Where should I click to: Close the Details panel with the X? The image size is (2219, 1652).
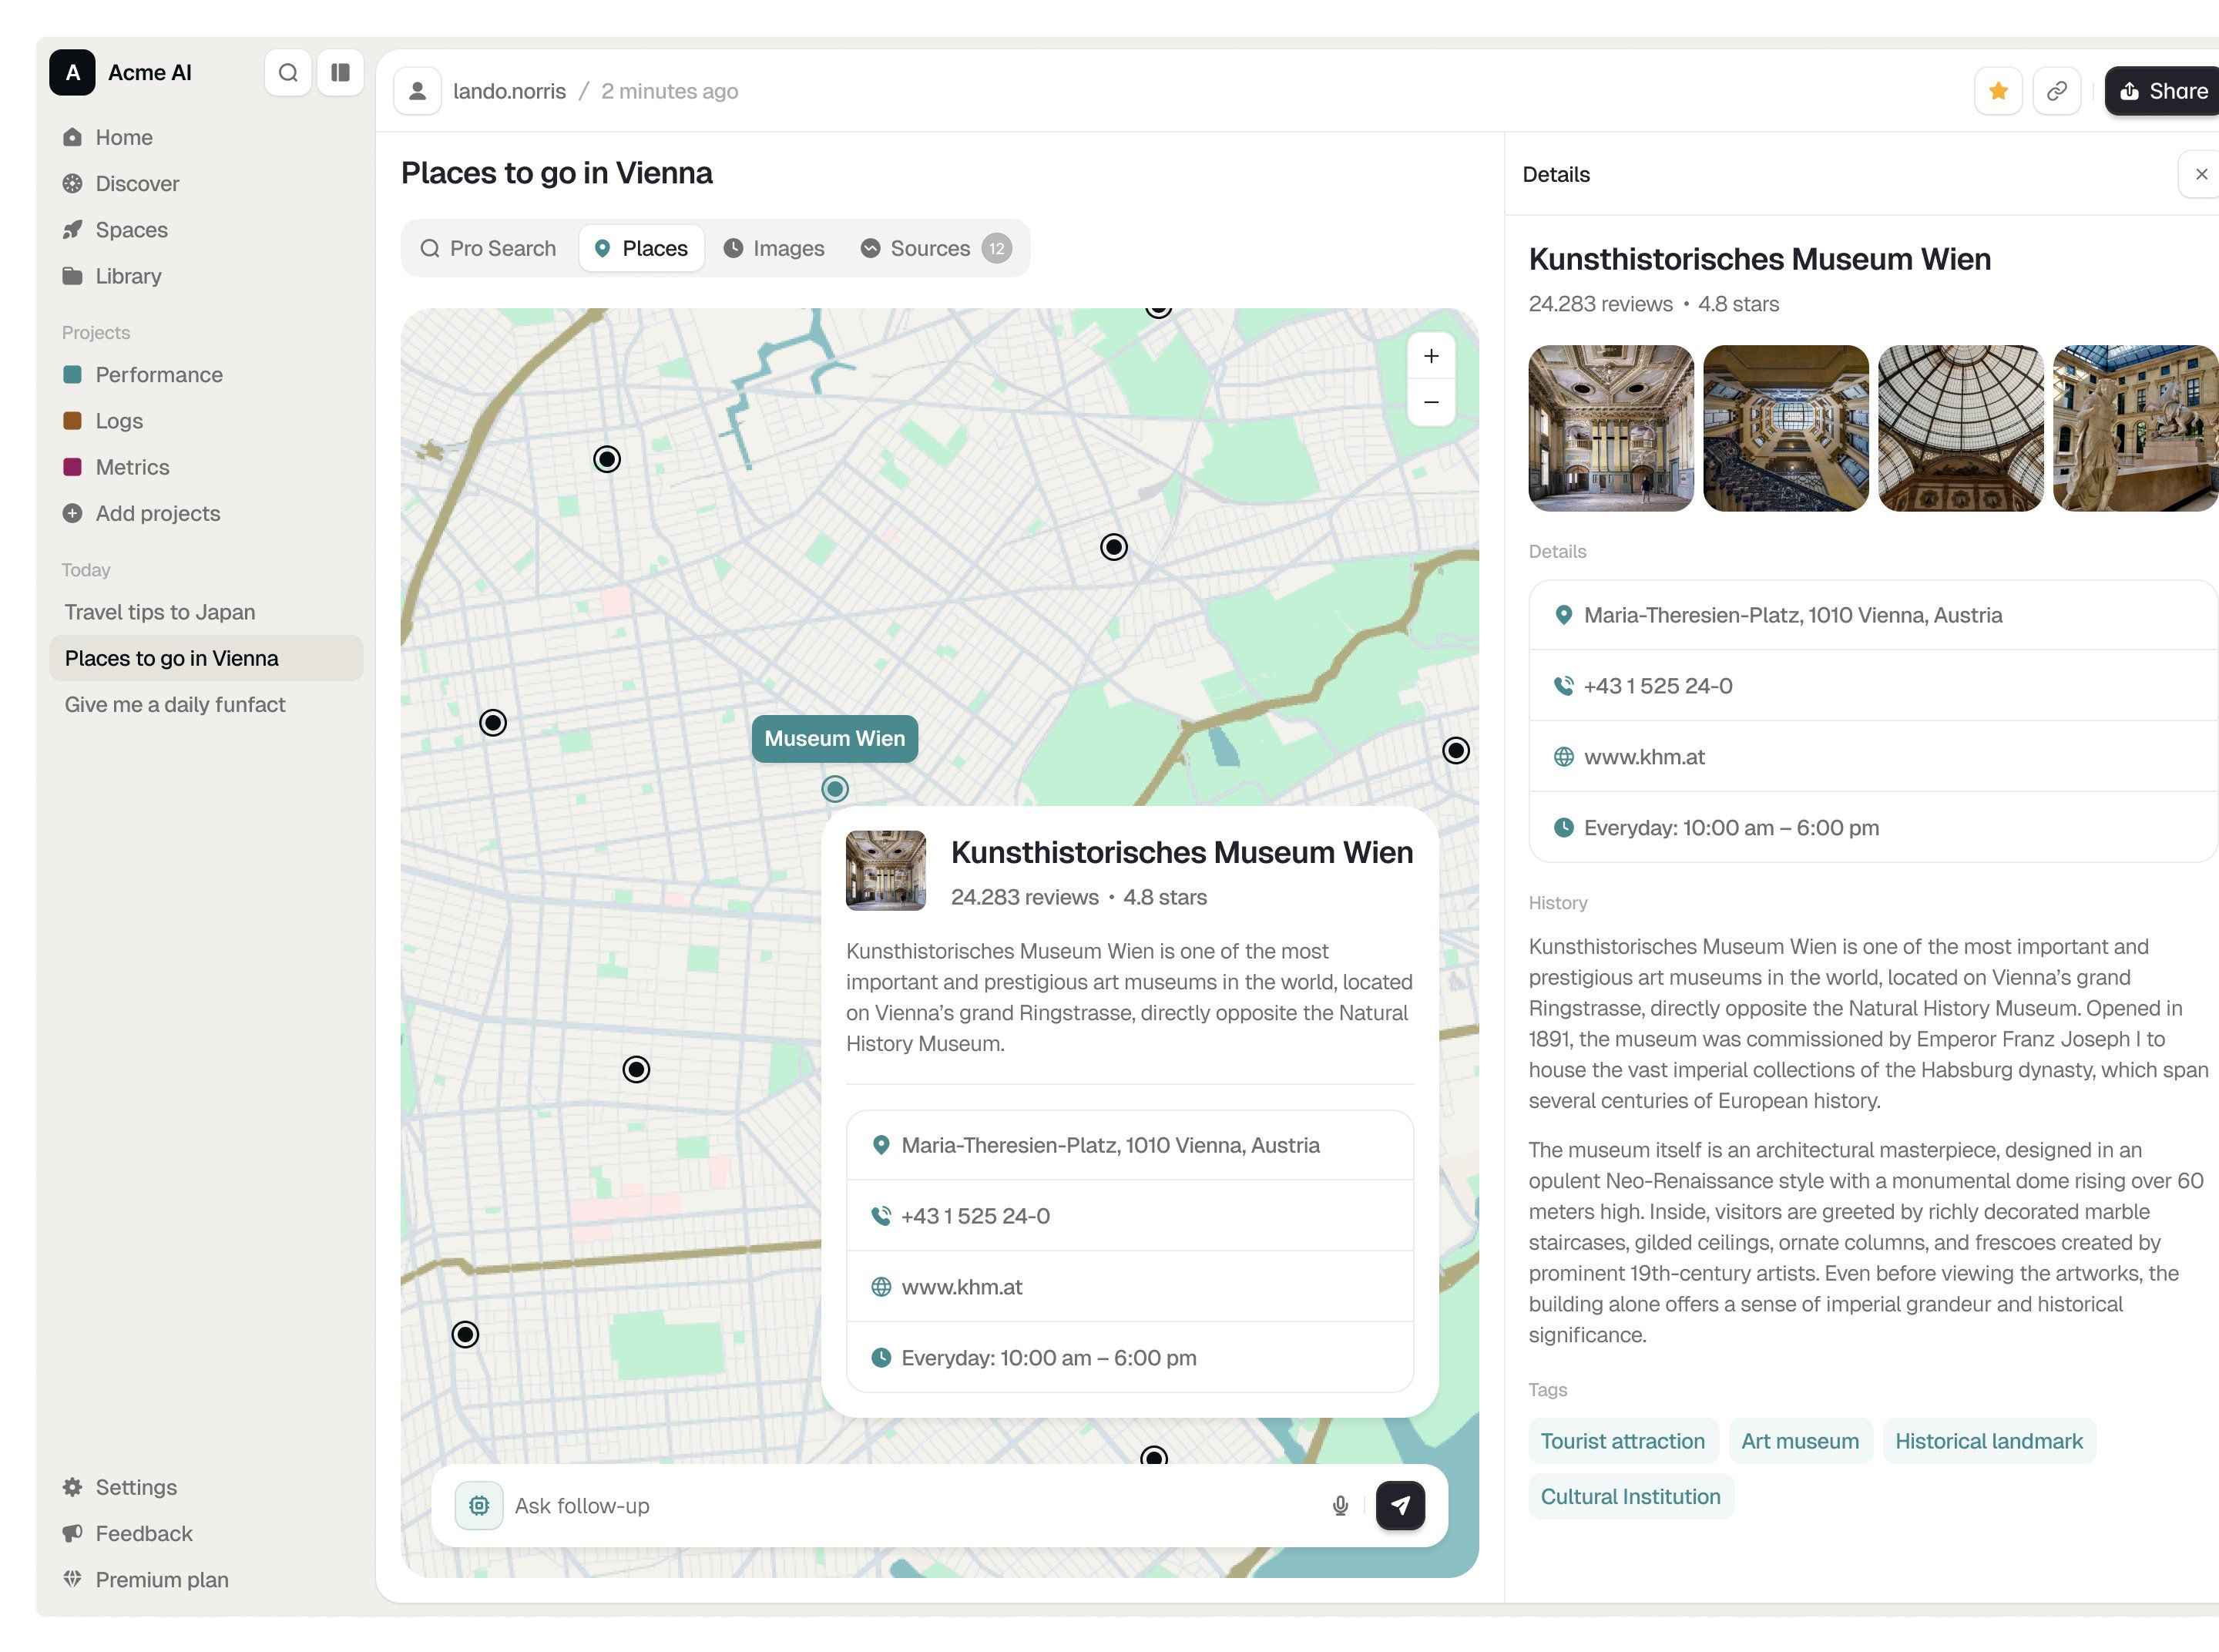click(2201, 174)
